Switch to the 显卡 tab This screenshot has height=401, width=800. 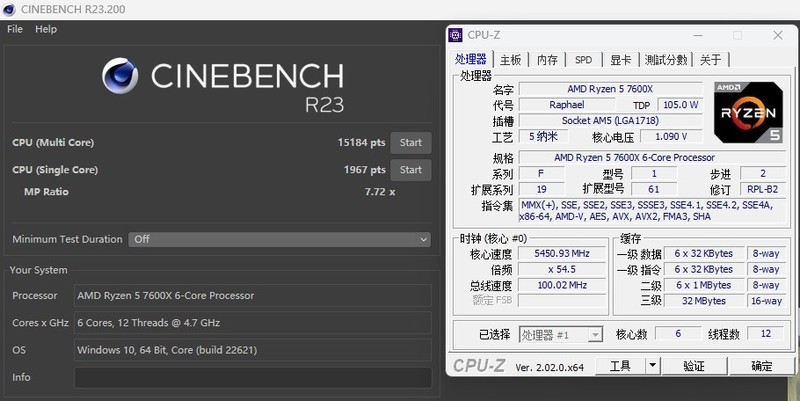[x=620, y=60]
